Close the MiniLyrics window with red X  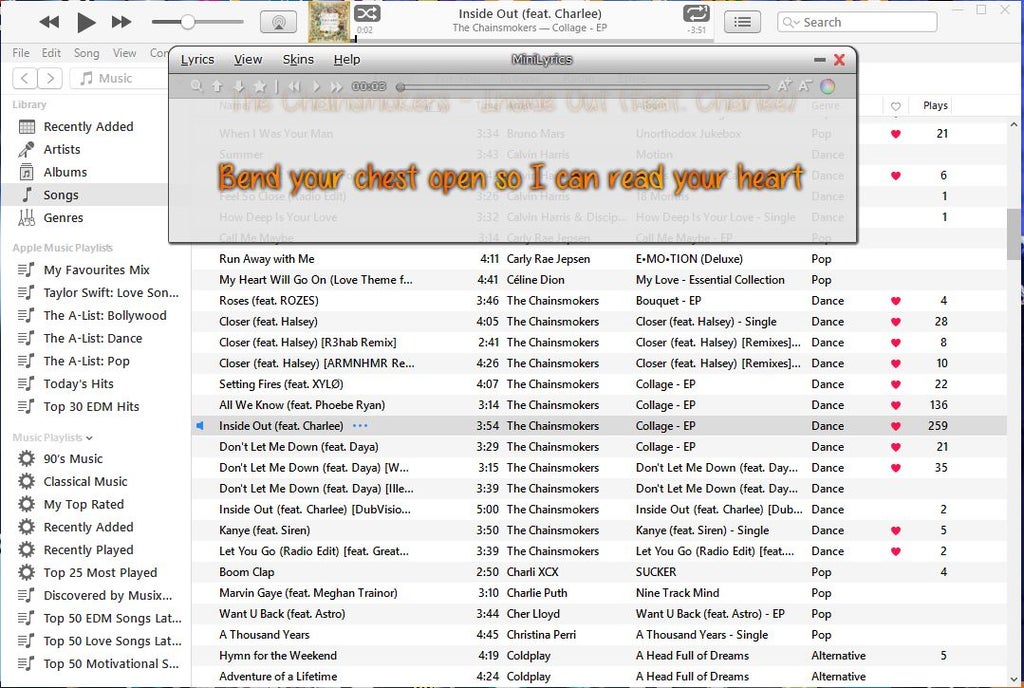[x=839, y=60]
